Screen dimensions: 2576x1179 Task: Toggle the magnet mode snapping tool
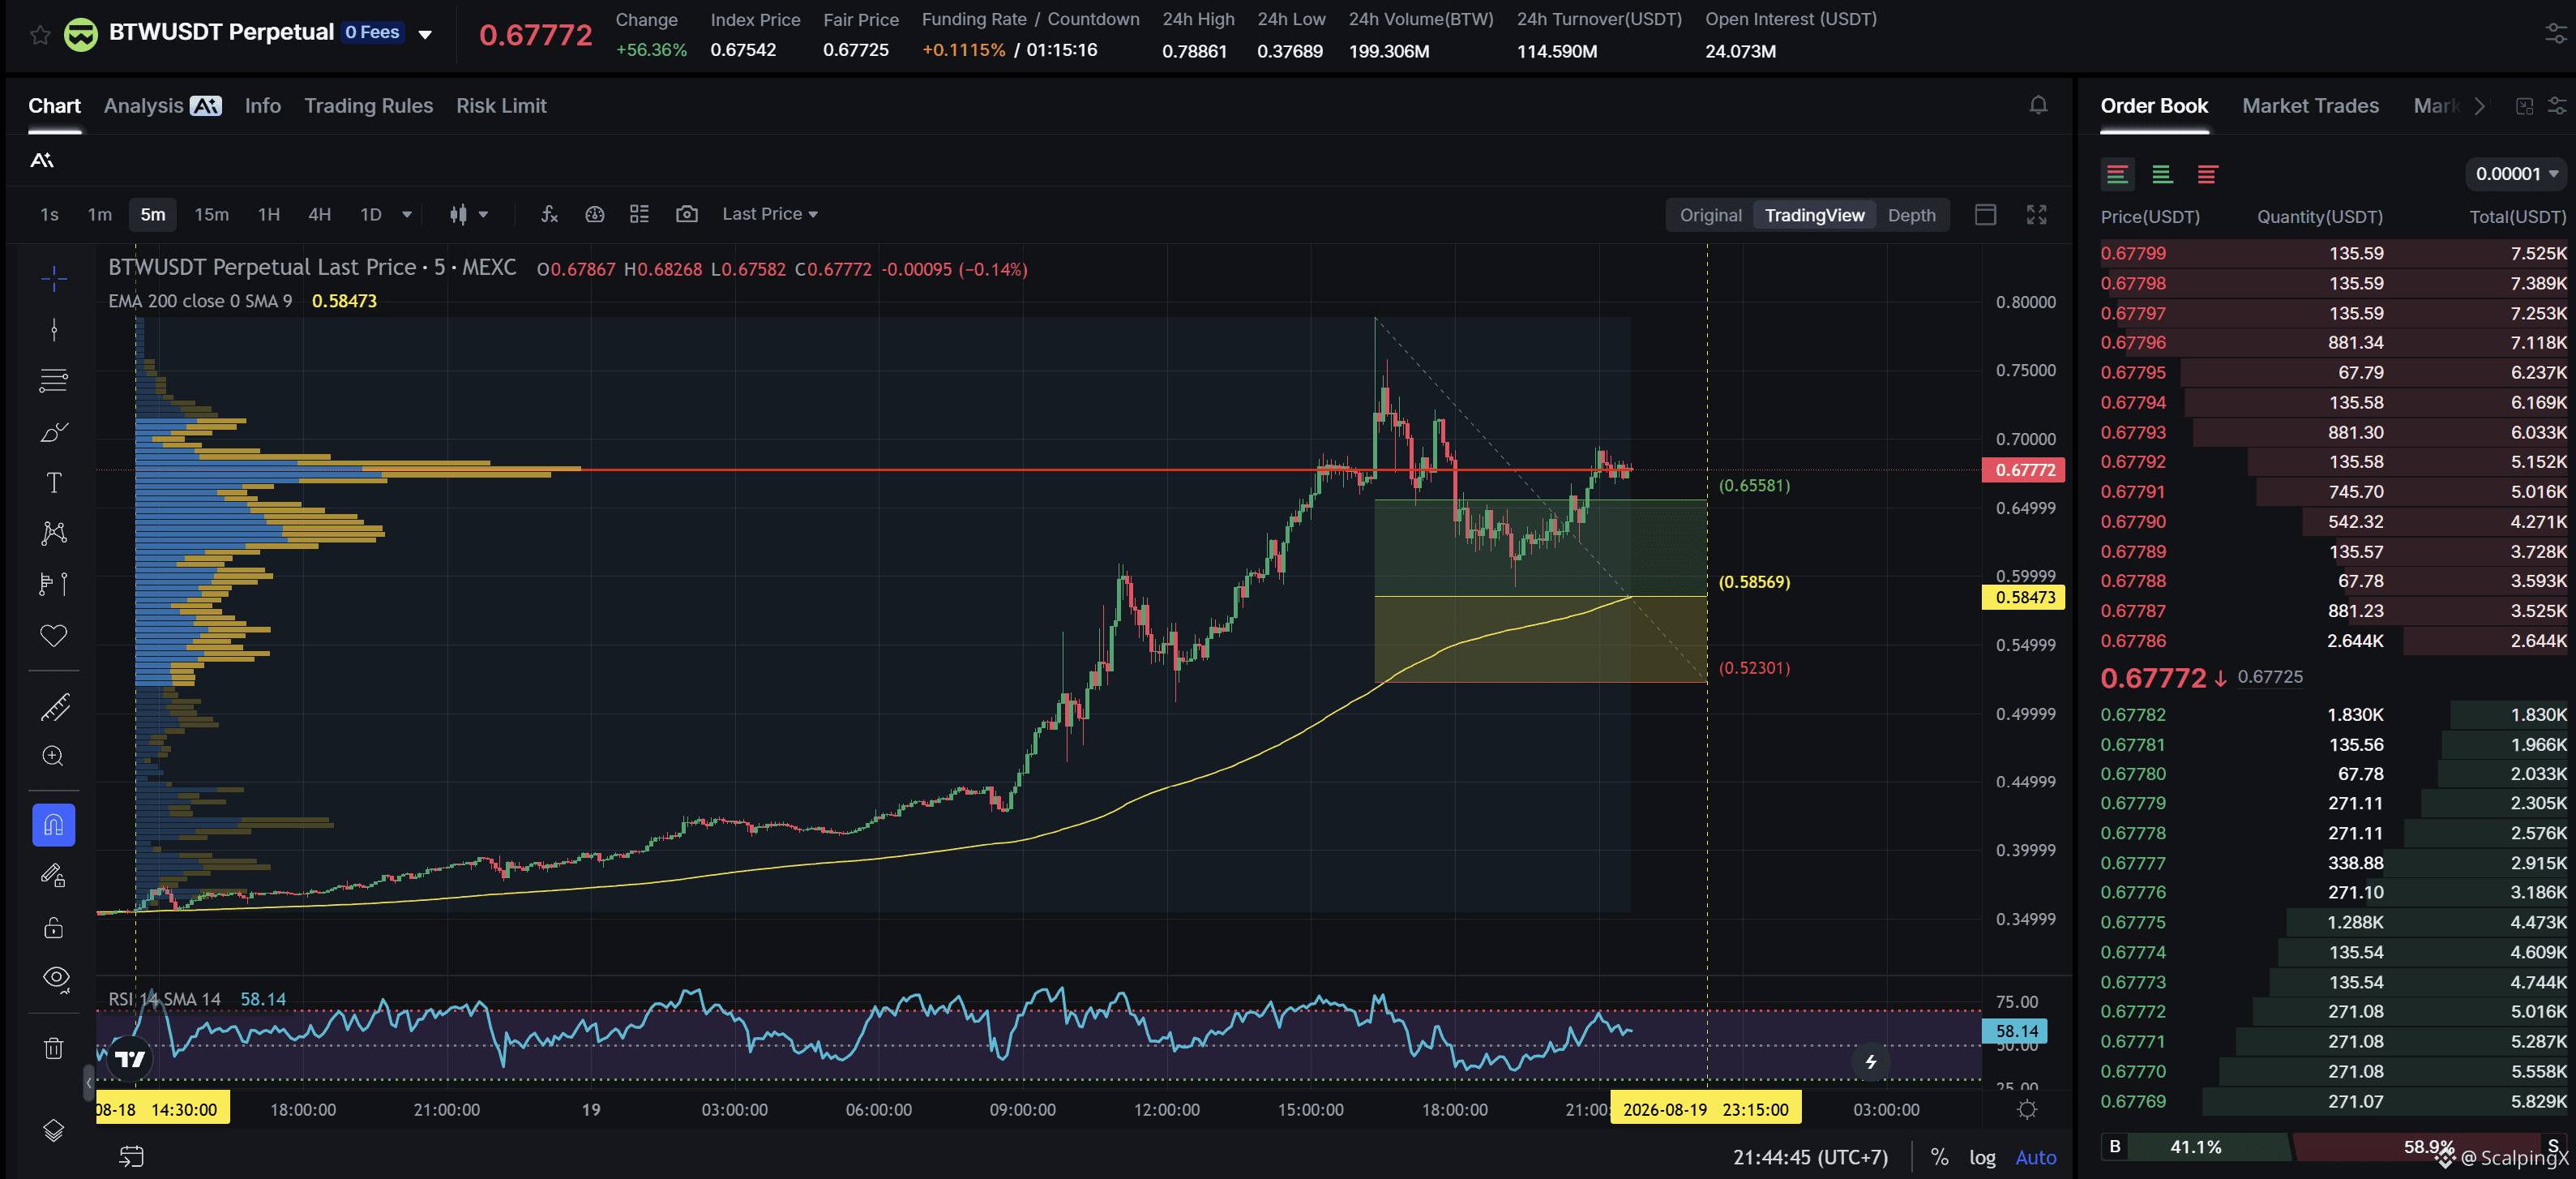pyautogui.click(x=54, y=825)
